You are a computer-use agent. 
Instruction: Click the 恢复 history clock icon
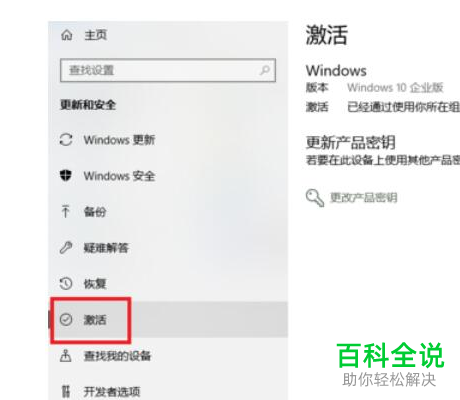66,284
